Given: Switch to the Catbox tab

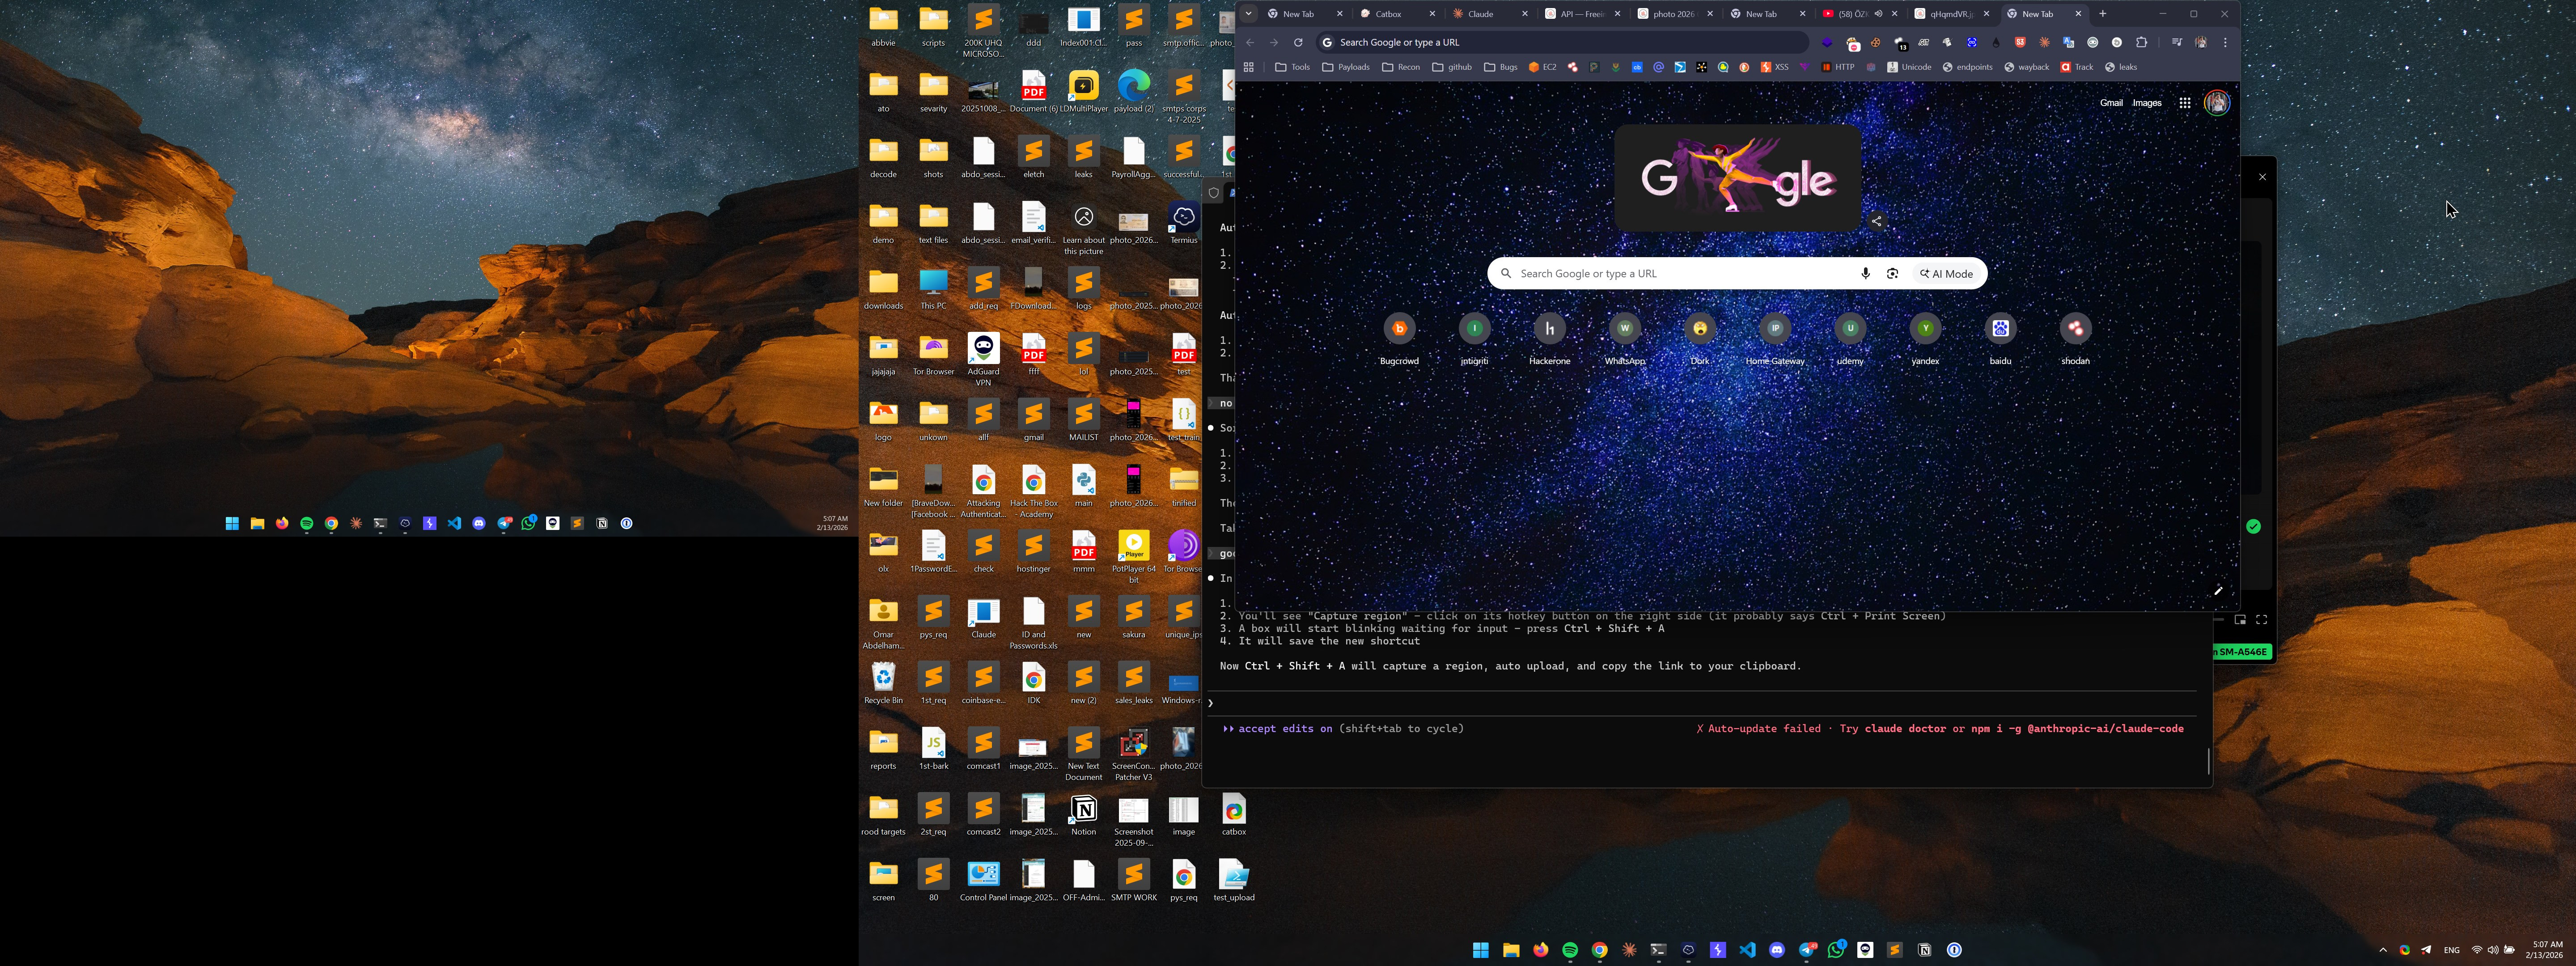Looking at the screenshot, I should tap(1388, 14).
